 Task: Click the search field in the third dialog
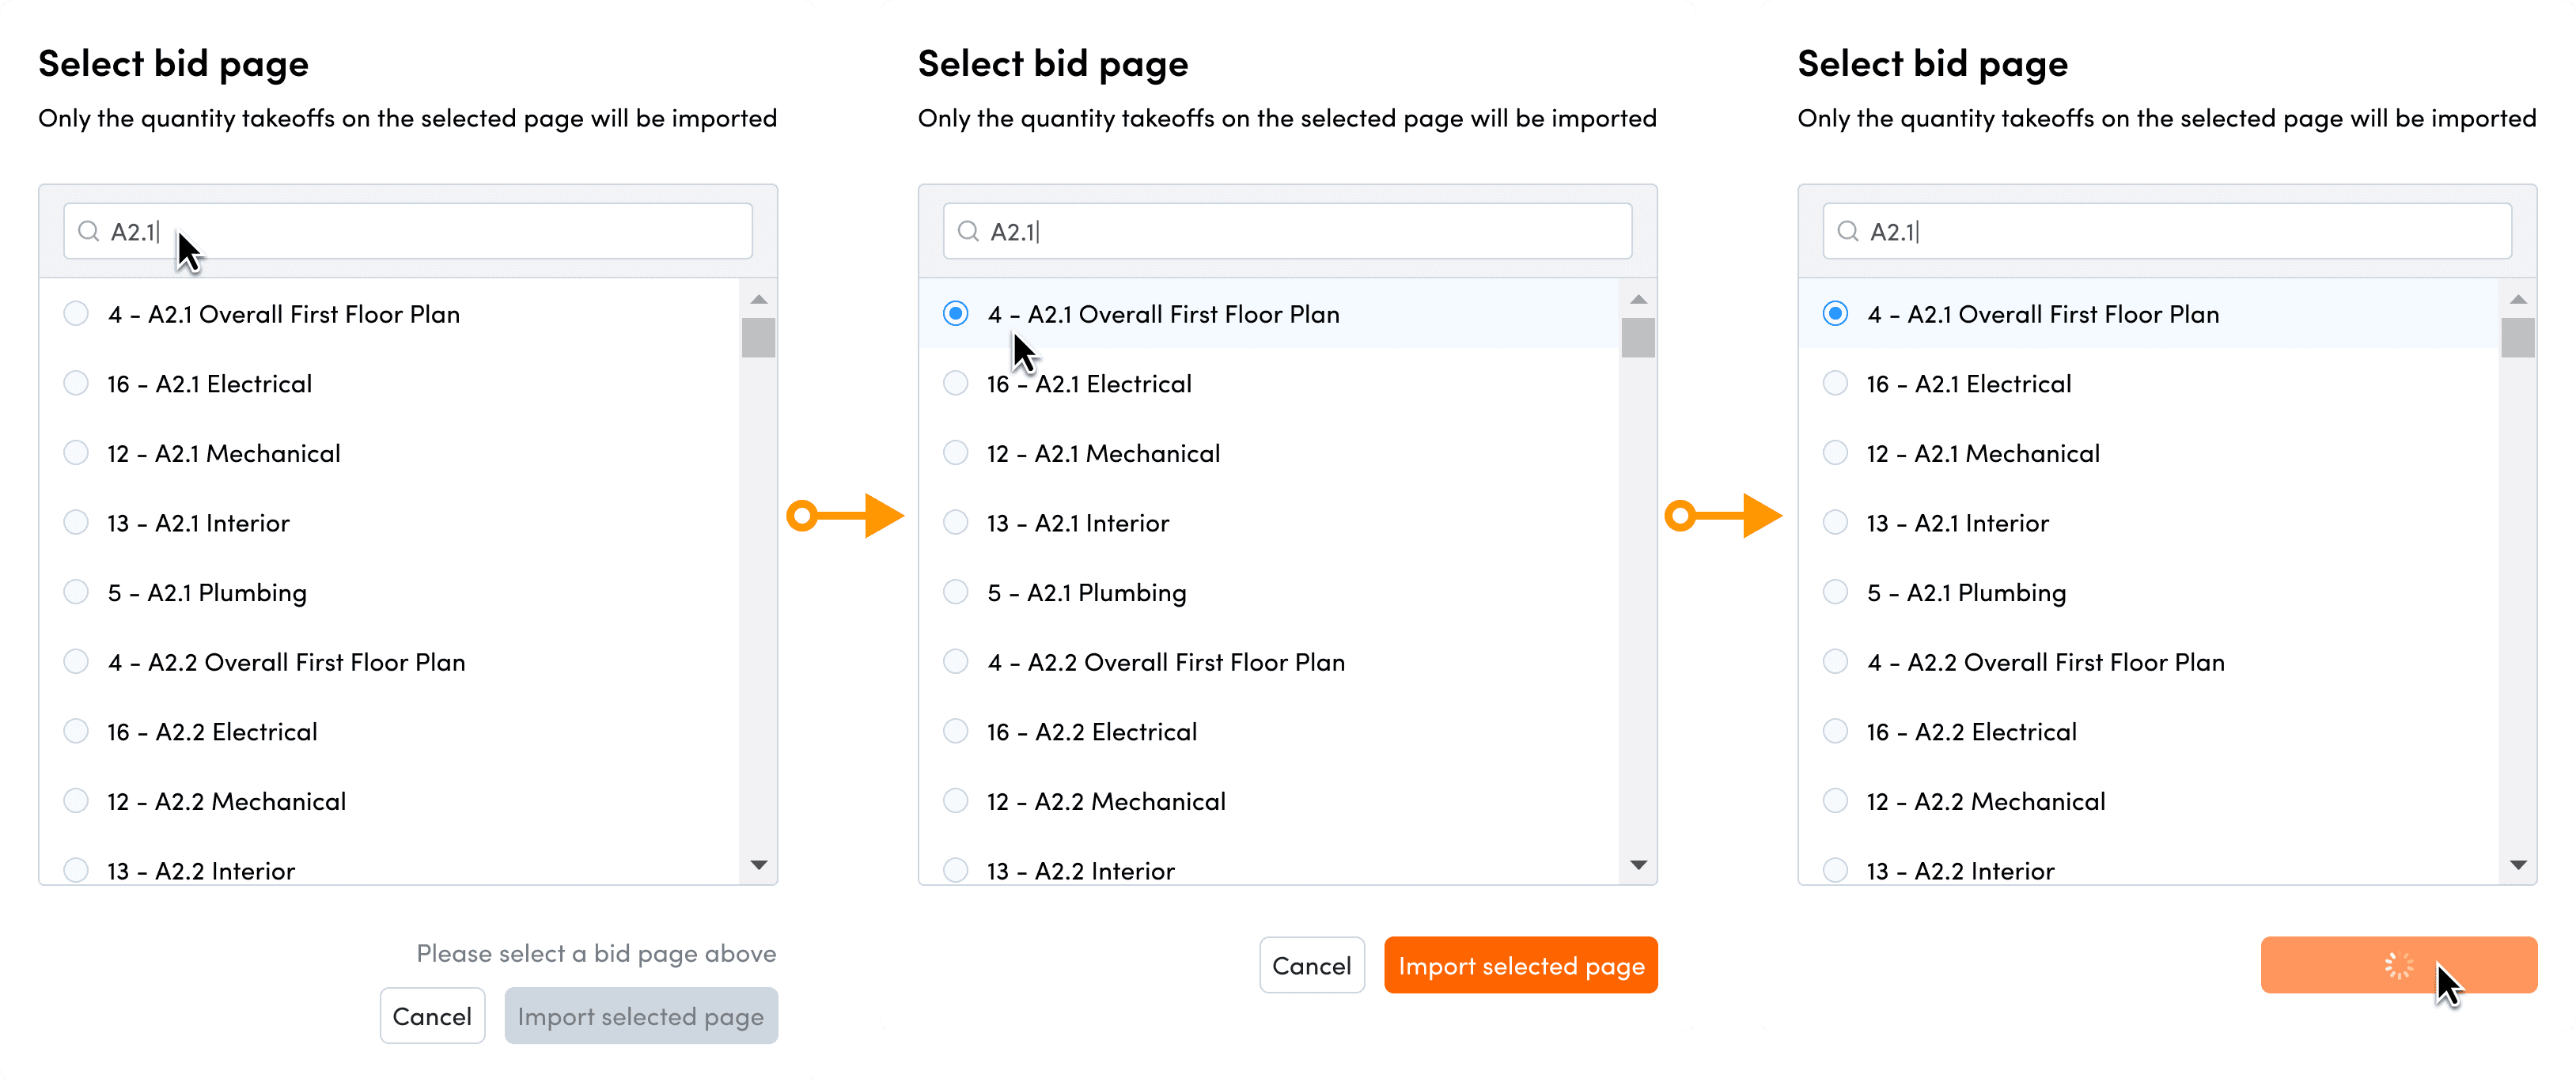tap(2167, 231)
